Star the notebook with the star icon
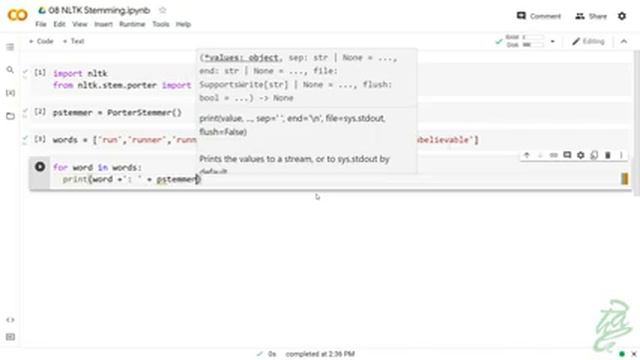The height and width of the screenshot is (360, 640). [x=162, y=10]
